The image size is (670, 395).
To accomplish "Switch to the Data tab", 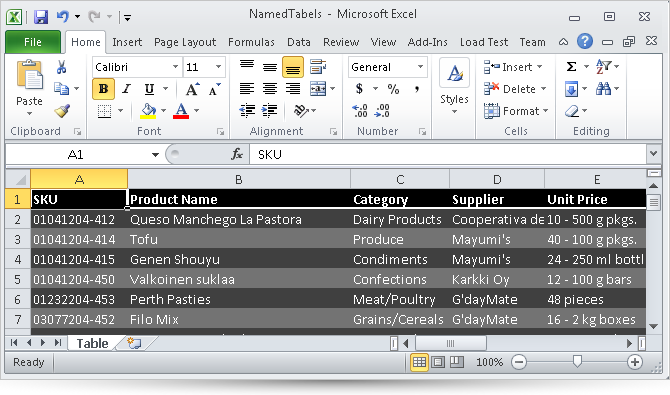I will coord(299,42).
